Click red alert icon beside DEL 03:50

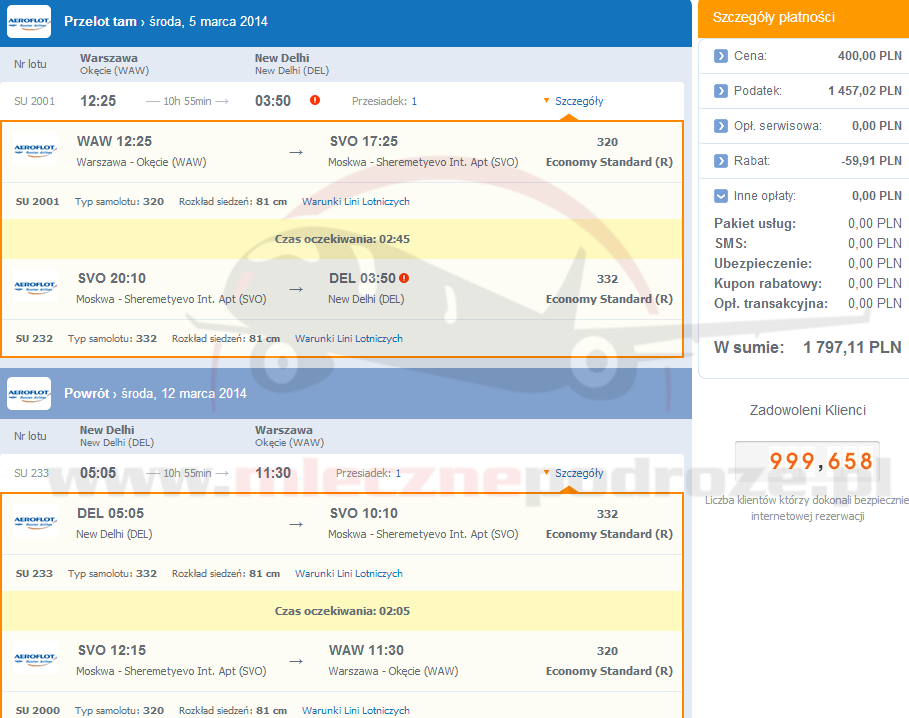404,278
